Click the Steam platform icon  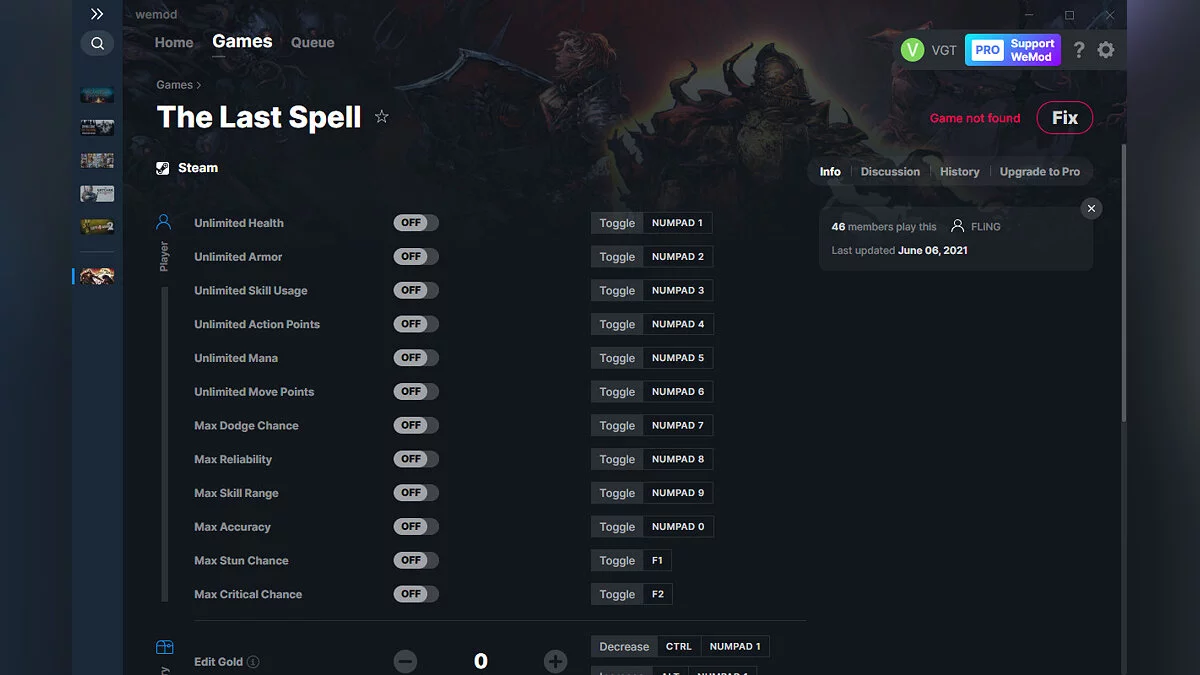click(163, 167)
